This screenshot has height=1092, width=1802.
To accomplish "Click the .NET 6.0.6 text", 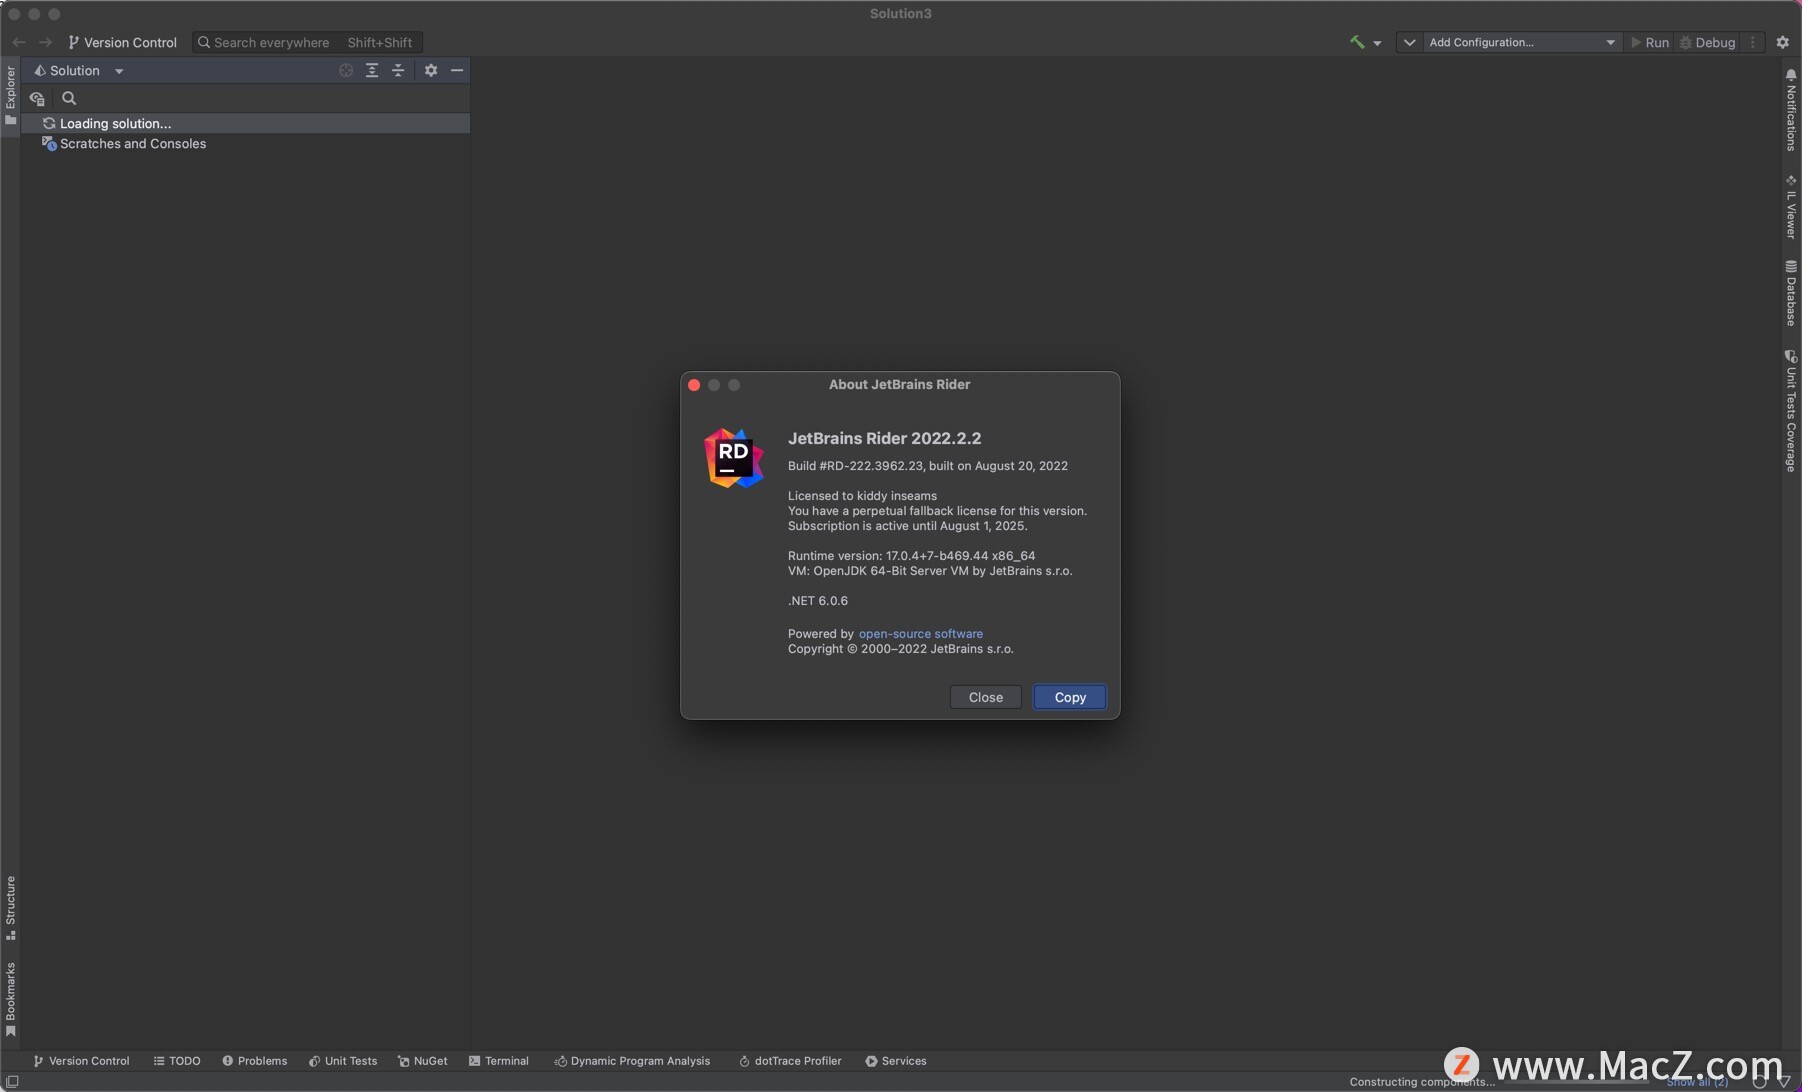I will [x=817, y=600].
